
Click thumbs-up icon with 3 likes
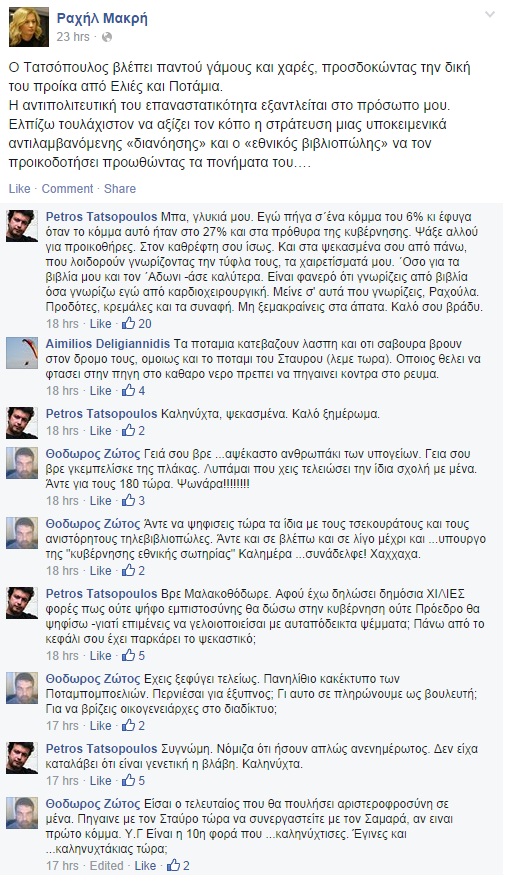(129, 500)
